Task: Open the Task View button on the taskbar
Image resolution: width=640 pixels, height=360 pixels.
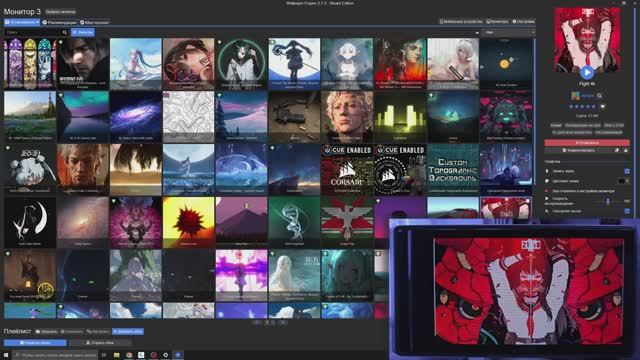Action: click(x=104, y=355)
